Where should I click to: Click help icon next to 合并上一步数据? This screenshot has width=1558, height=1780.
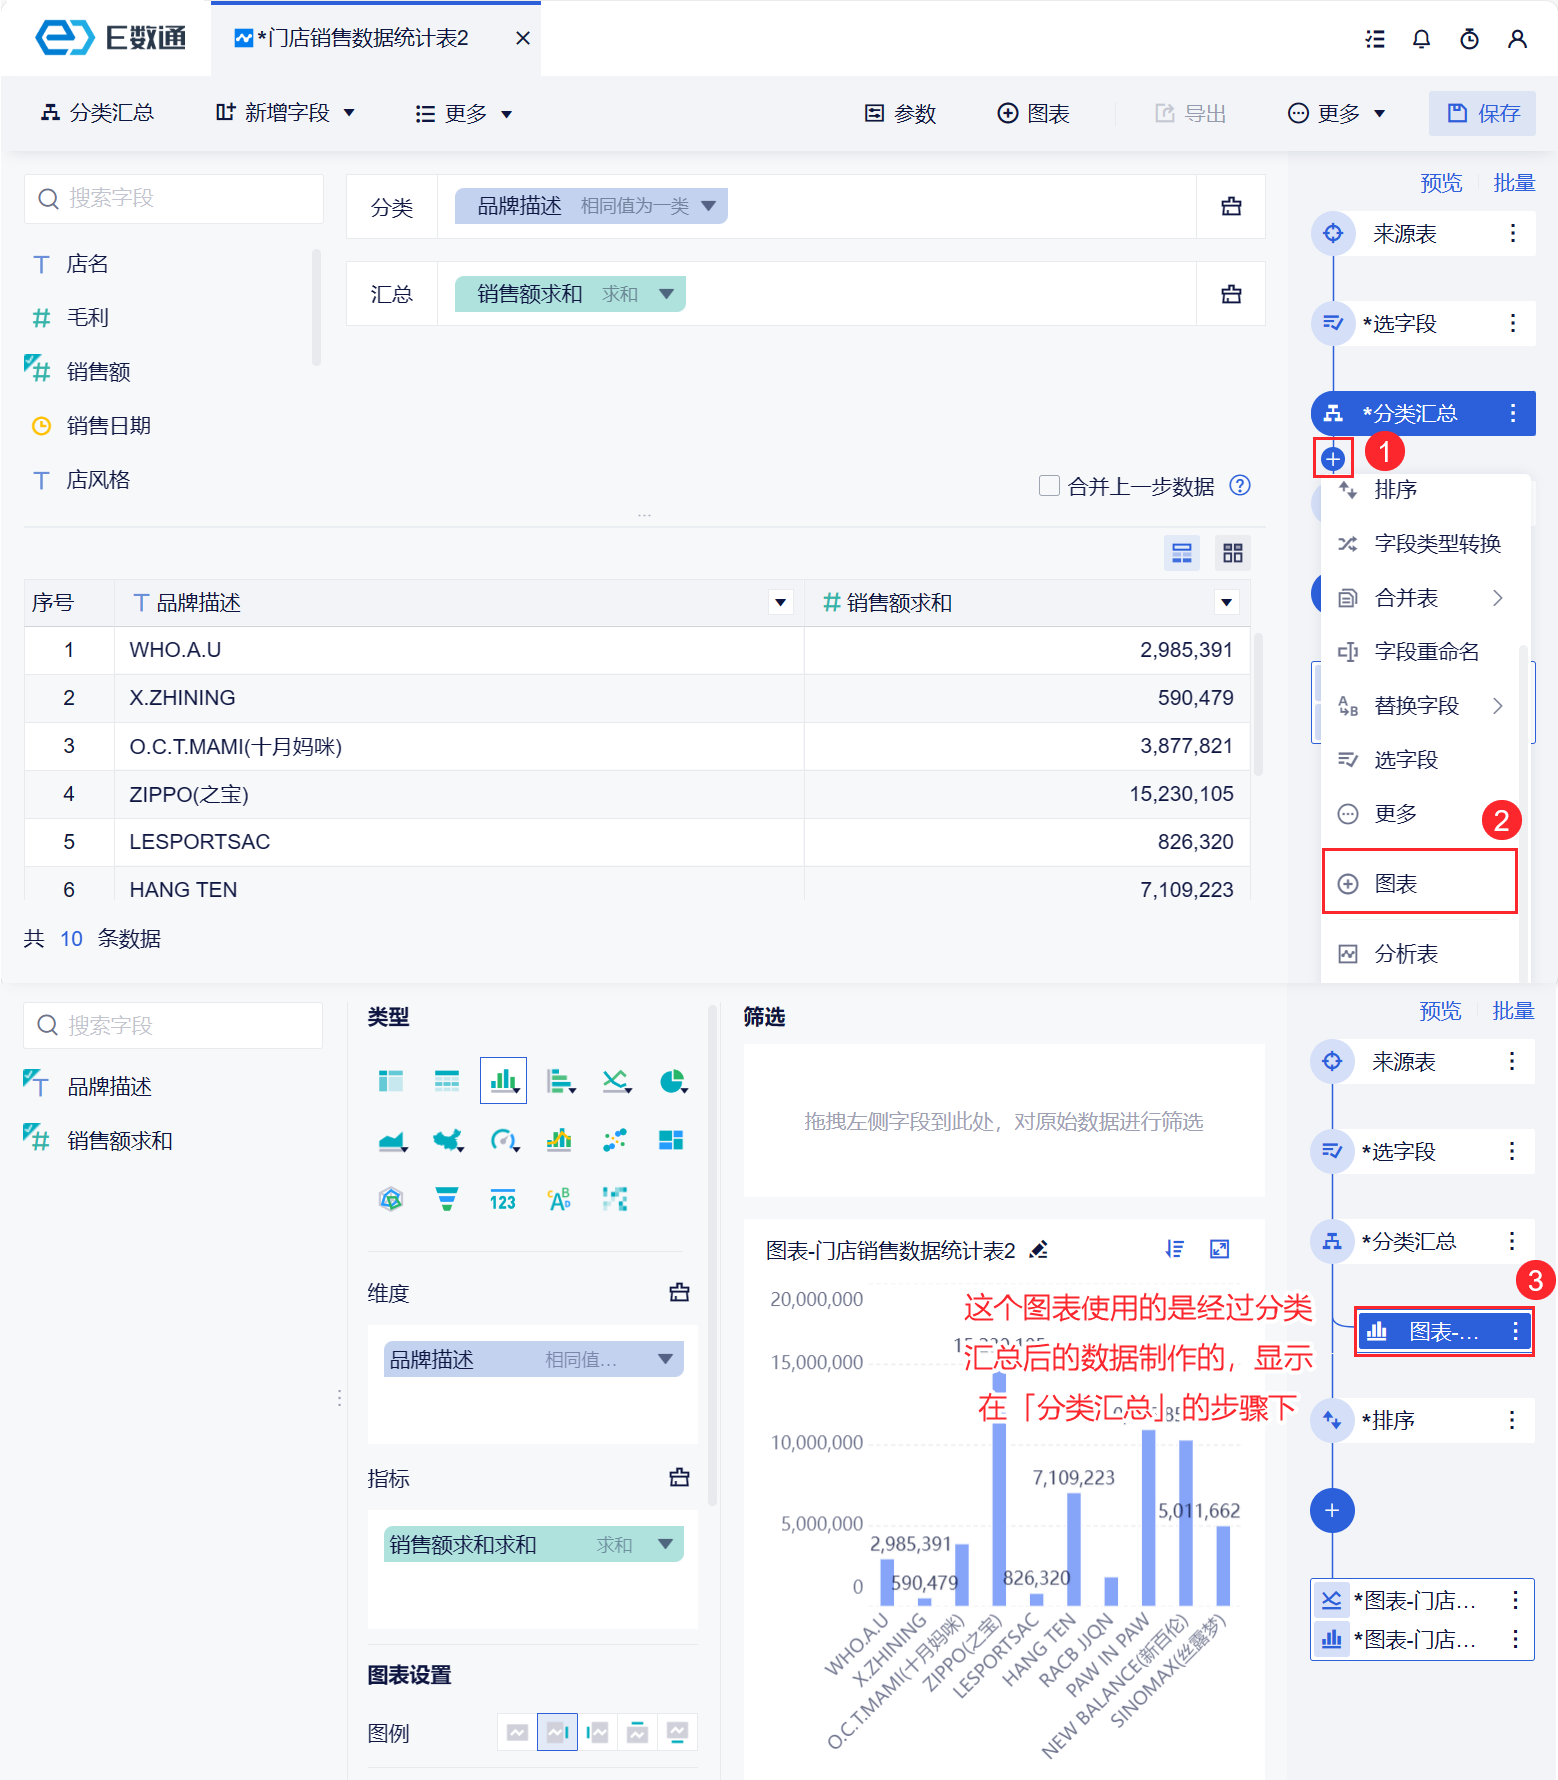click(x=1240, y=485)
